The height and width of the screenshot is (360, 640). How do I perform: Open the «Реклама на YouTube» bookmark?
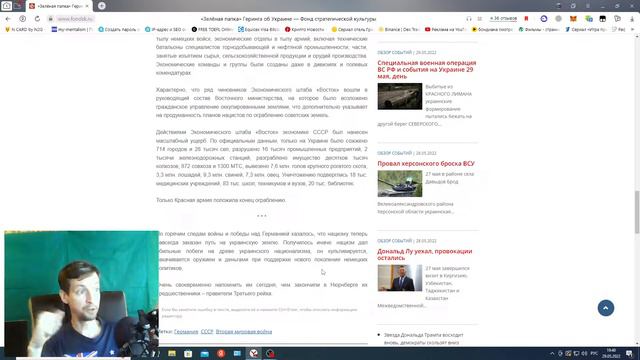(445, 29)
